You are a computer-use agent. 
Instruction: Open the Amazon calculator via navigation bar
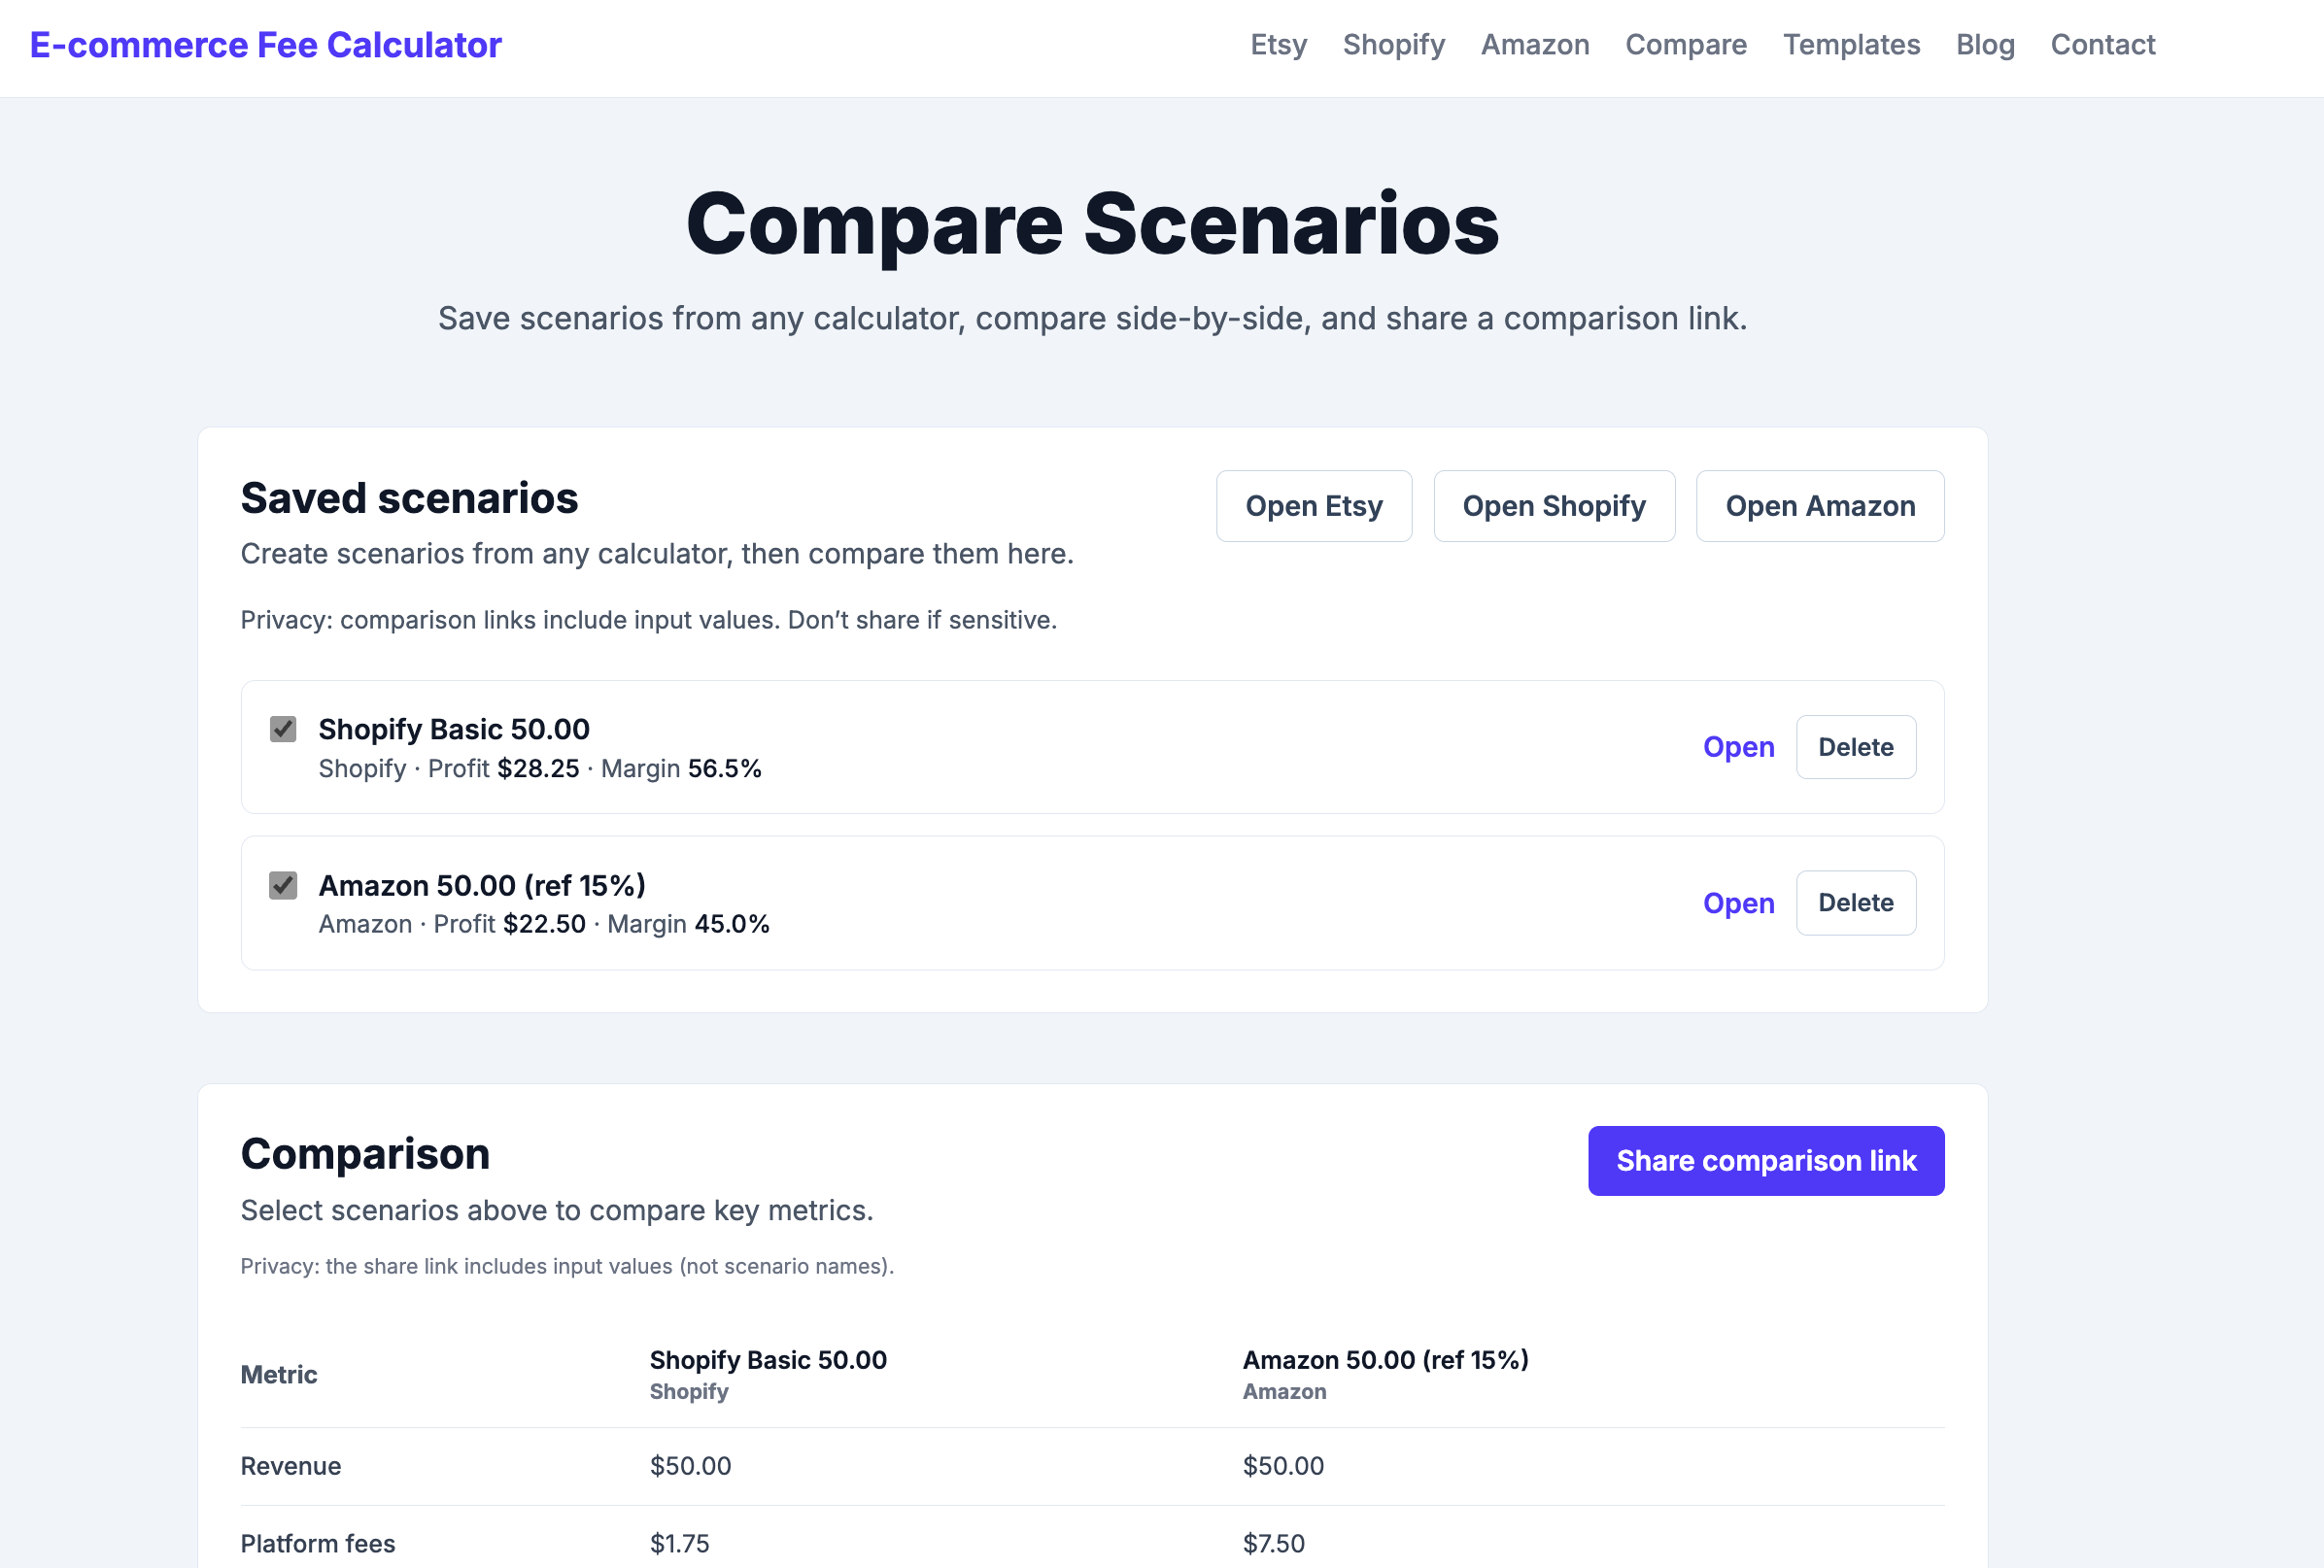(1535, 45)
